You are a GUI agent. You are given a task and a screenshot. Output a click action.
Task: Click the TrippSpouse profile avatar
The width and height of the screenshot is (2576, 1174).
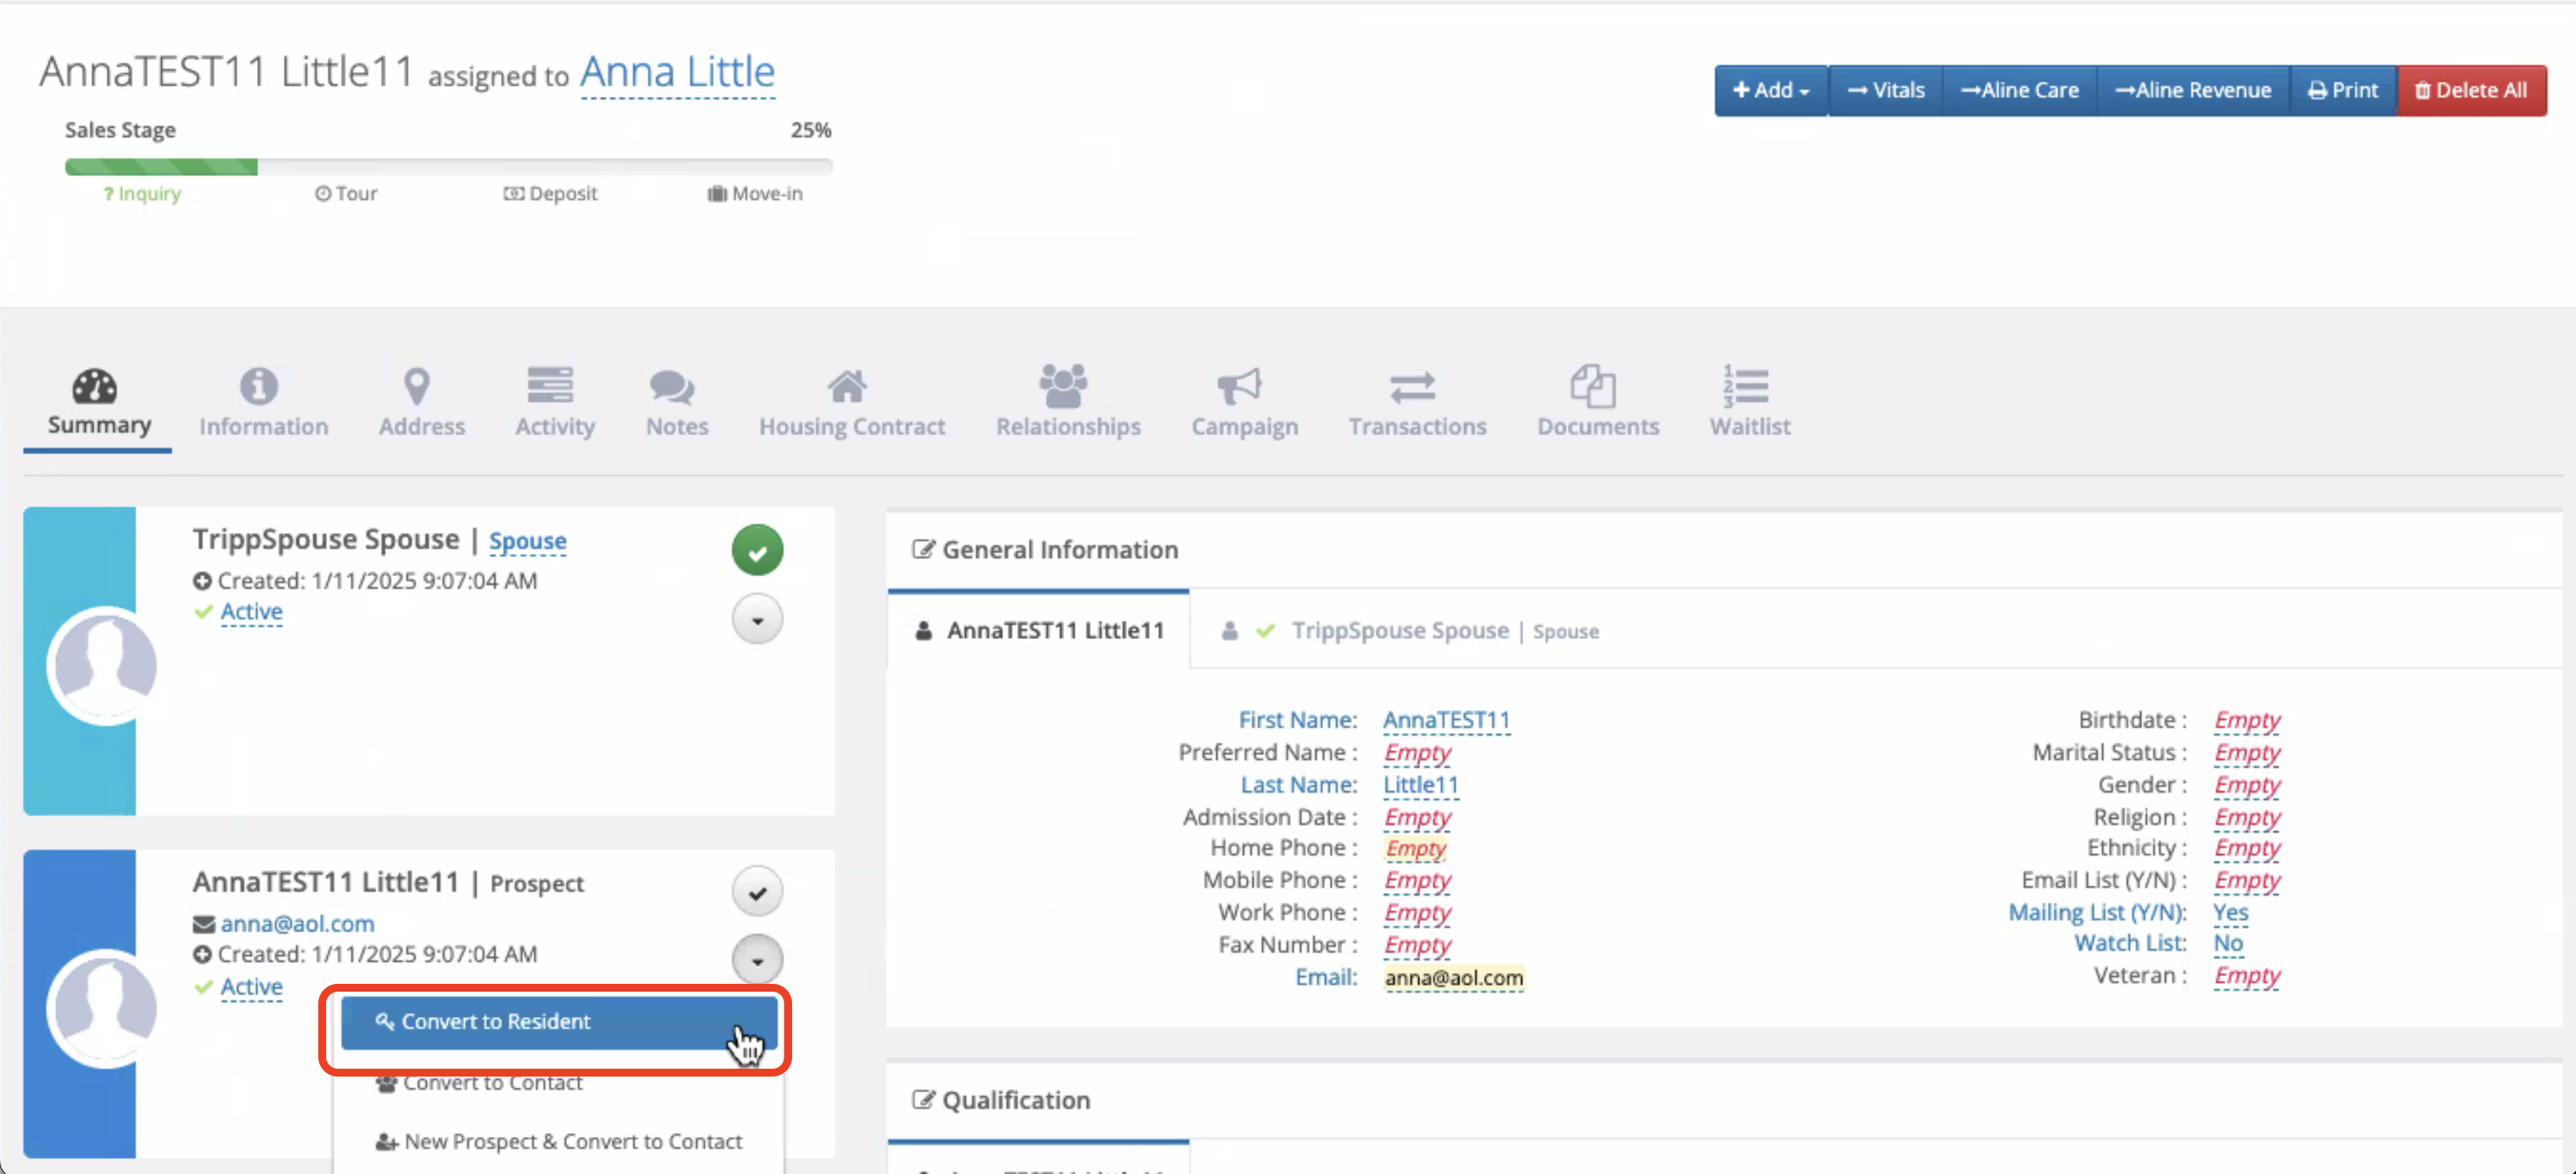[x=105, y=665]
